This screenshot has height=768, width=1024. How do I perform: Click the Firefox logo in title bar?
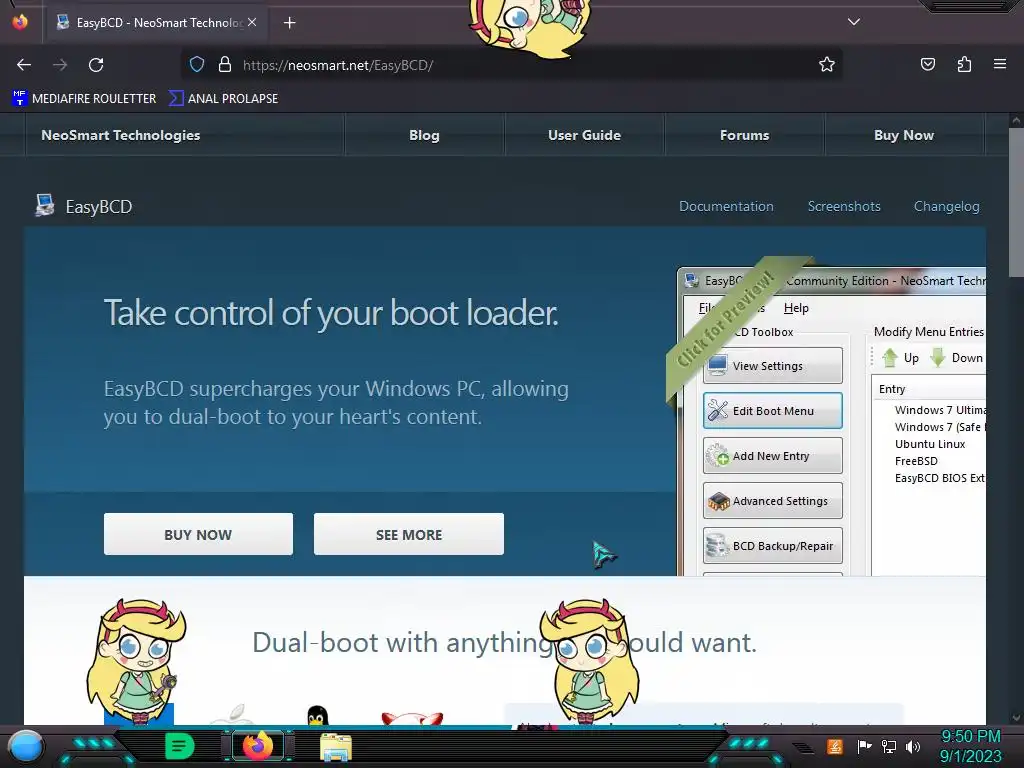pyautogui.click(x=20, y=22)
